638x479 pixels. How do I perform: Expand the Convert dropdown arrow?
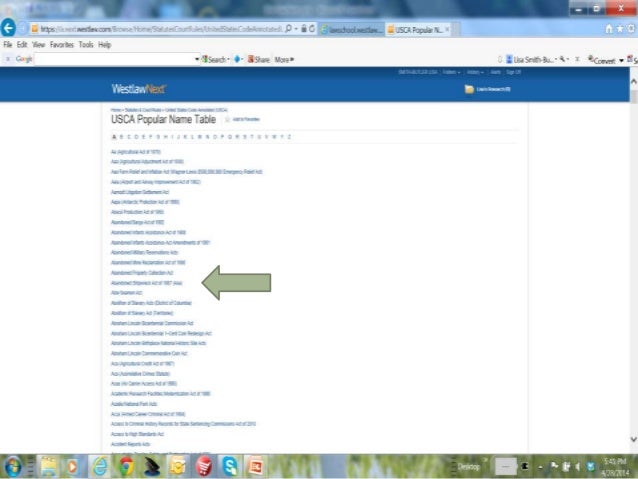pyautogui.click(x=621, y=61)
